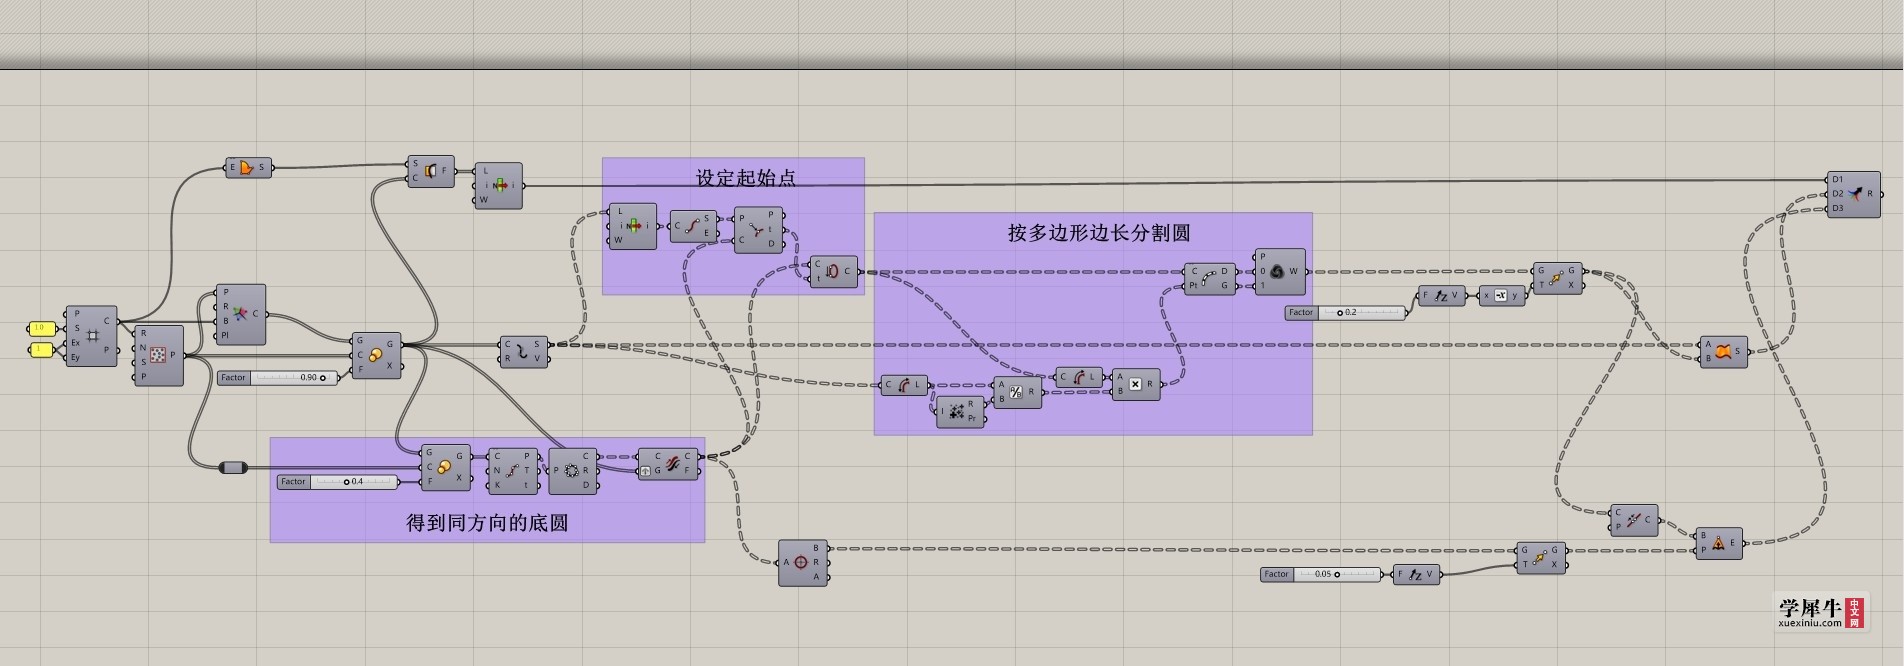Screen dimensions: 1904x666
Task: Select the Length component feeding Multiplication
Action: click(x=1079, y=377)
